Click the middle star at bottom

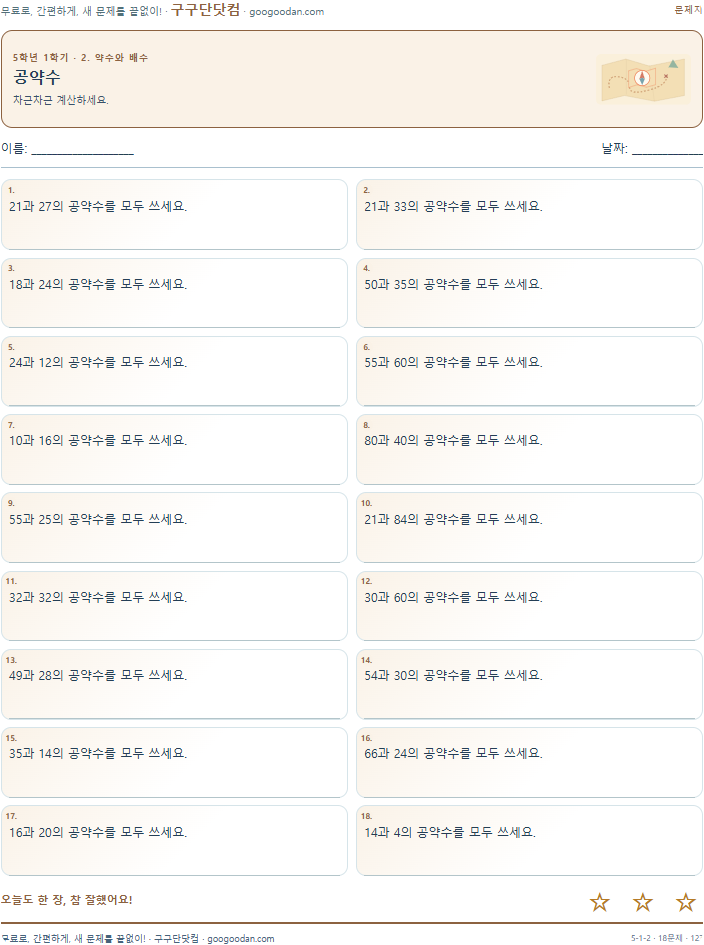click(643, 902)
